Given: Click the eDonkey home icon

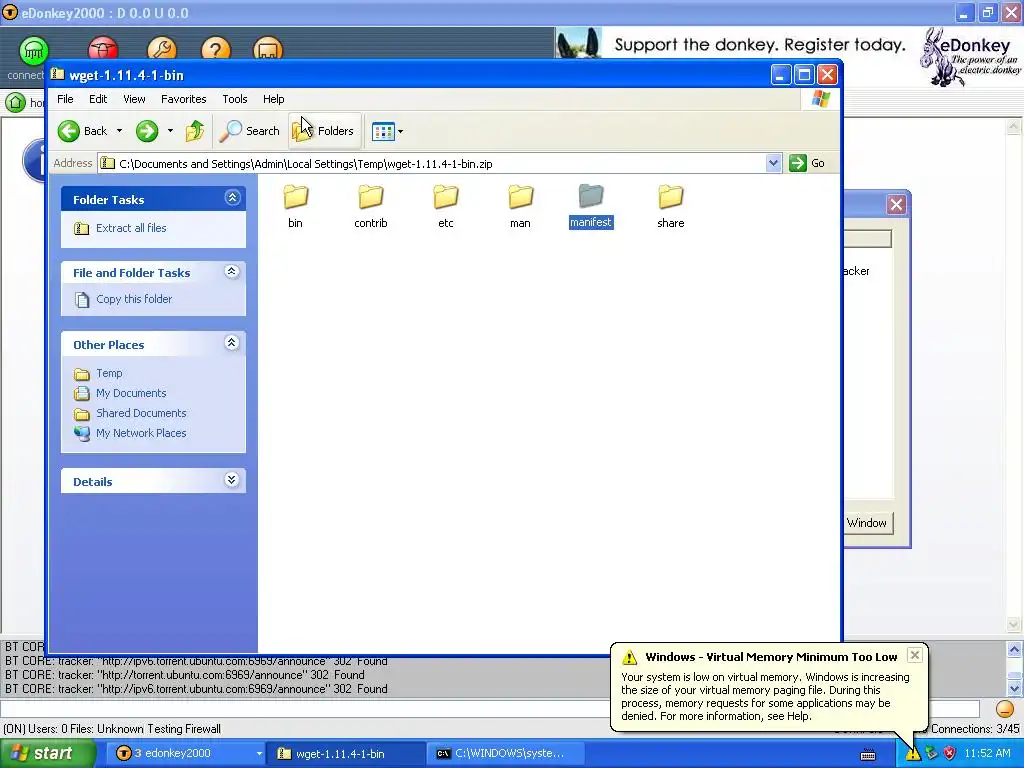Looking at the screenshot, I should click(16, 103).
